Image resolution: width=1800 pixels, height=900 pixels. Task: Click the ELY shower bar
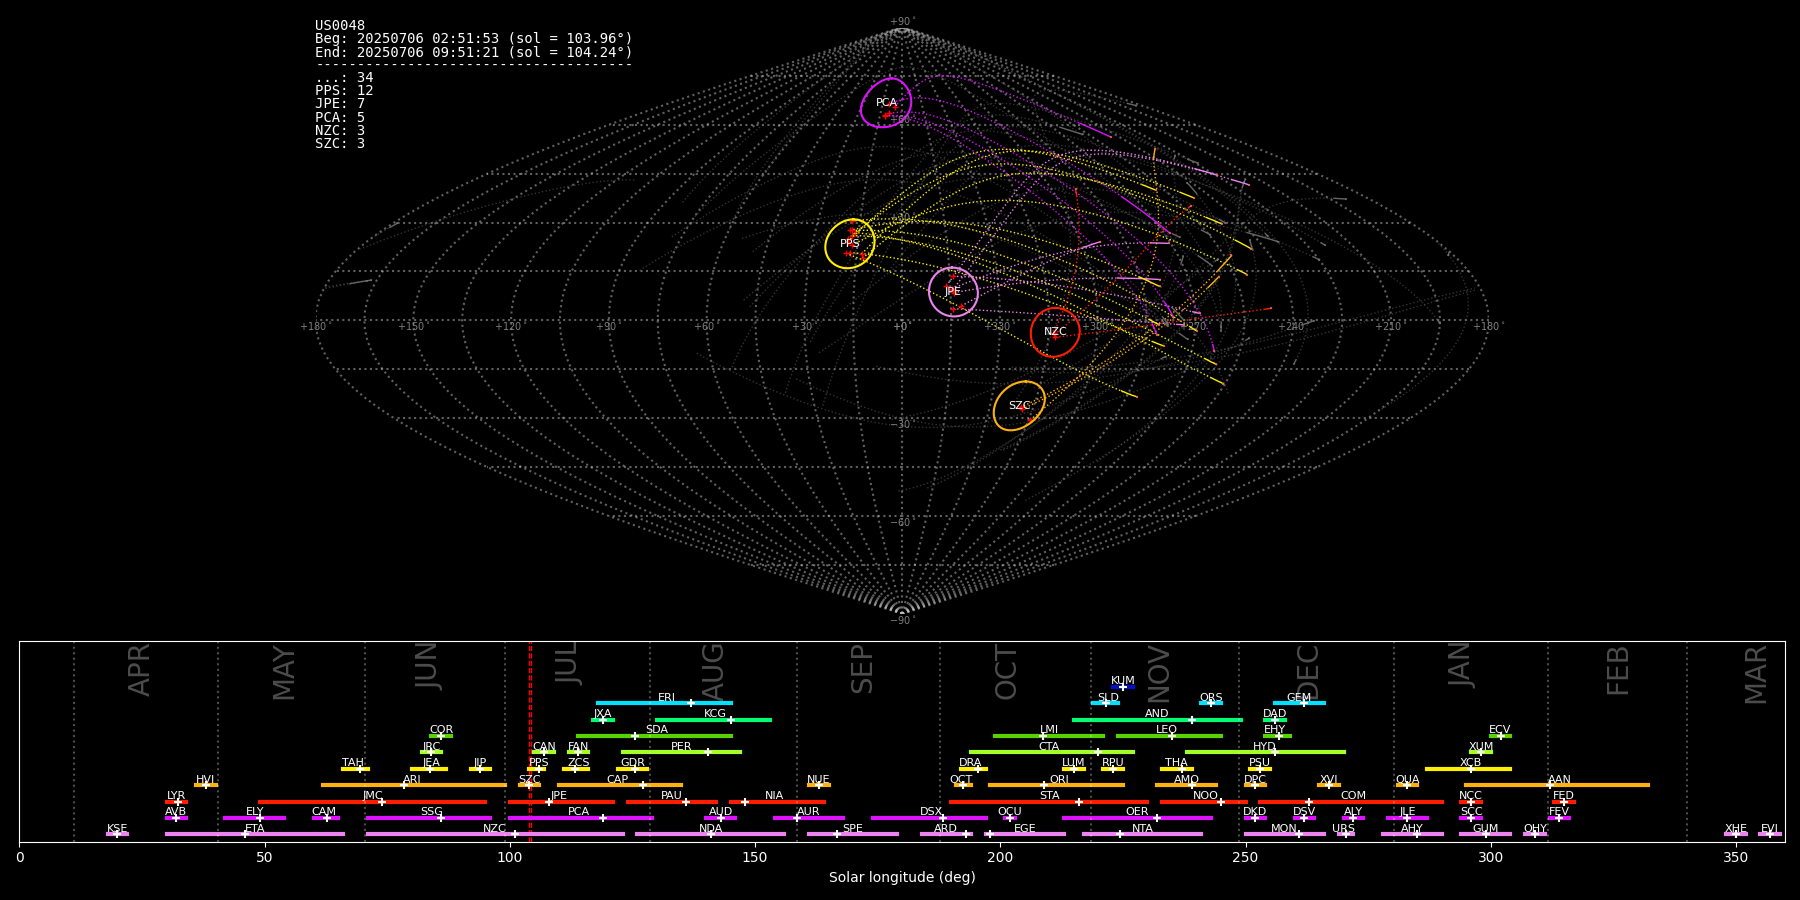[x=254, y=818]
